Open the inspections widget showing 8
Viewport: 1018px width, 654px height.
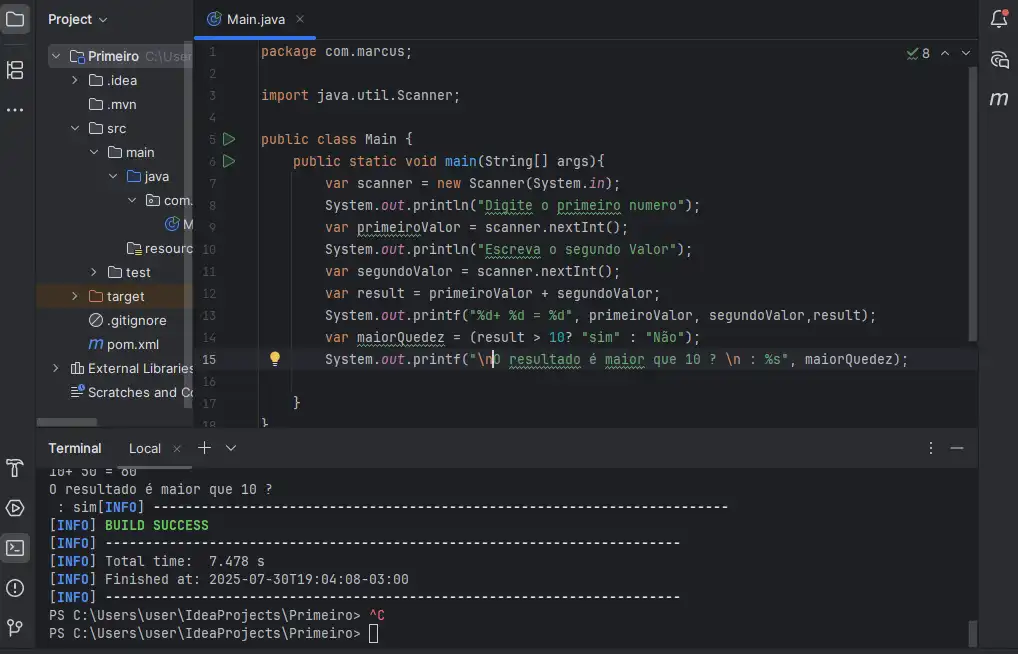tap(918, 53)
